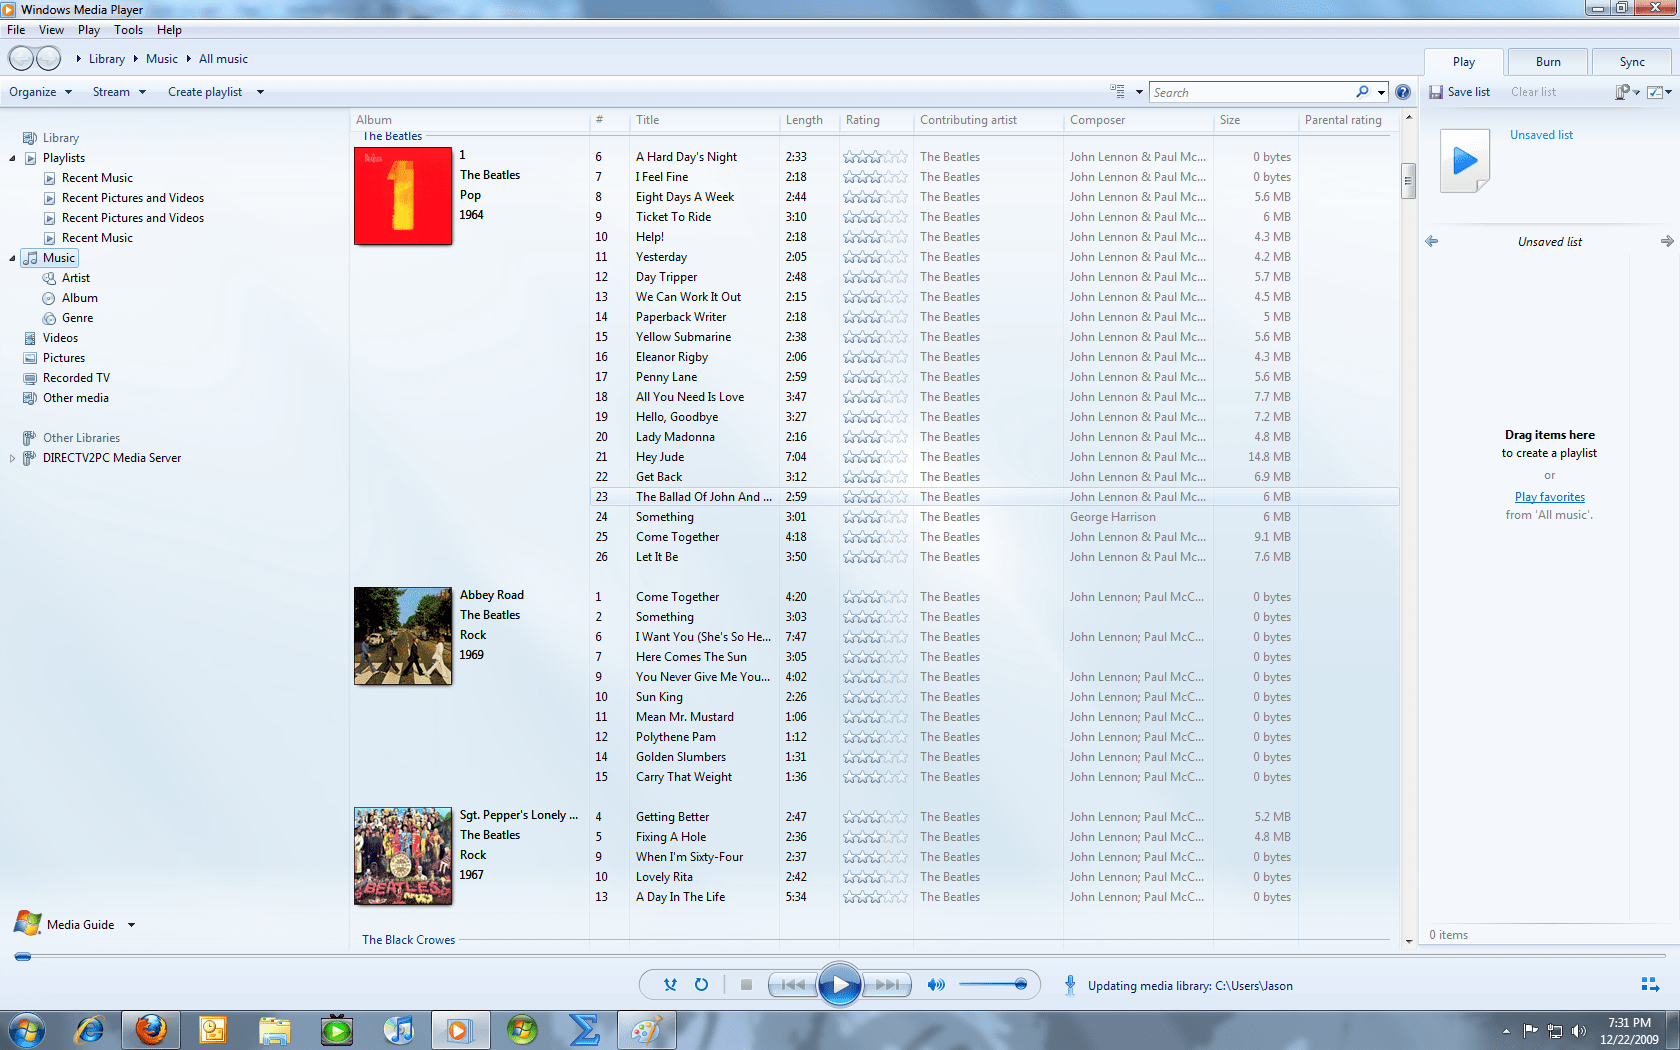The height and width of the screenshot is (1050, 1680).
Task: Collapse the Music tree node
Action: 12,258
